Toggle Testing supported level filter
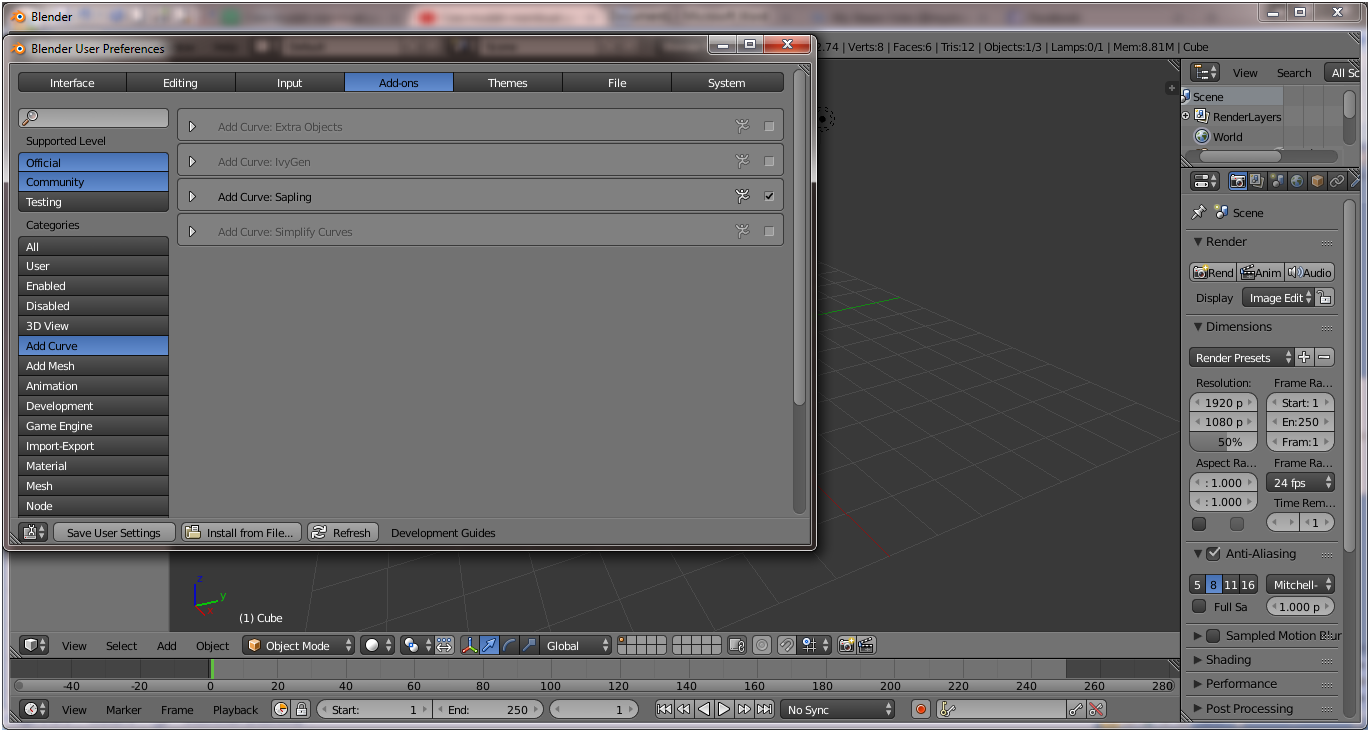 click(x=93, y=202)
